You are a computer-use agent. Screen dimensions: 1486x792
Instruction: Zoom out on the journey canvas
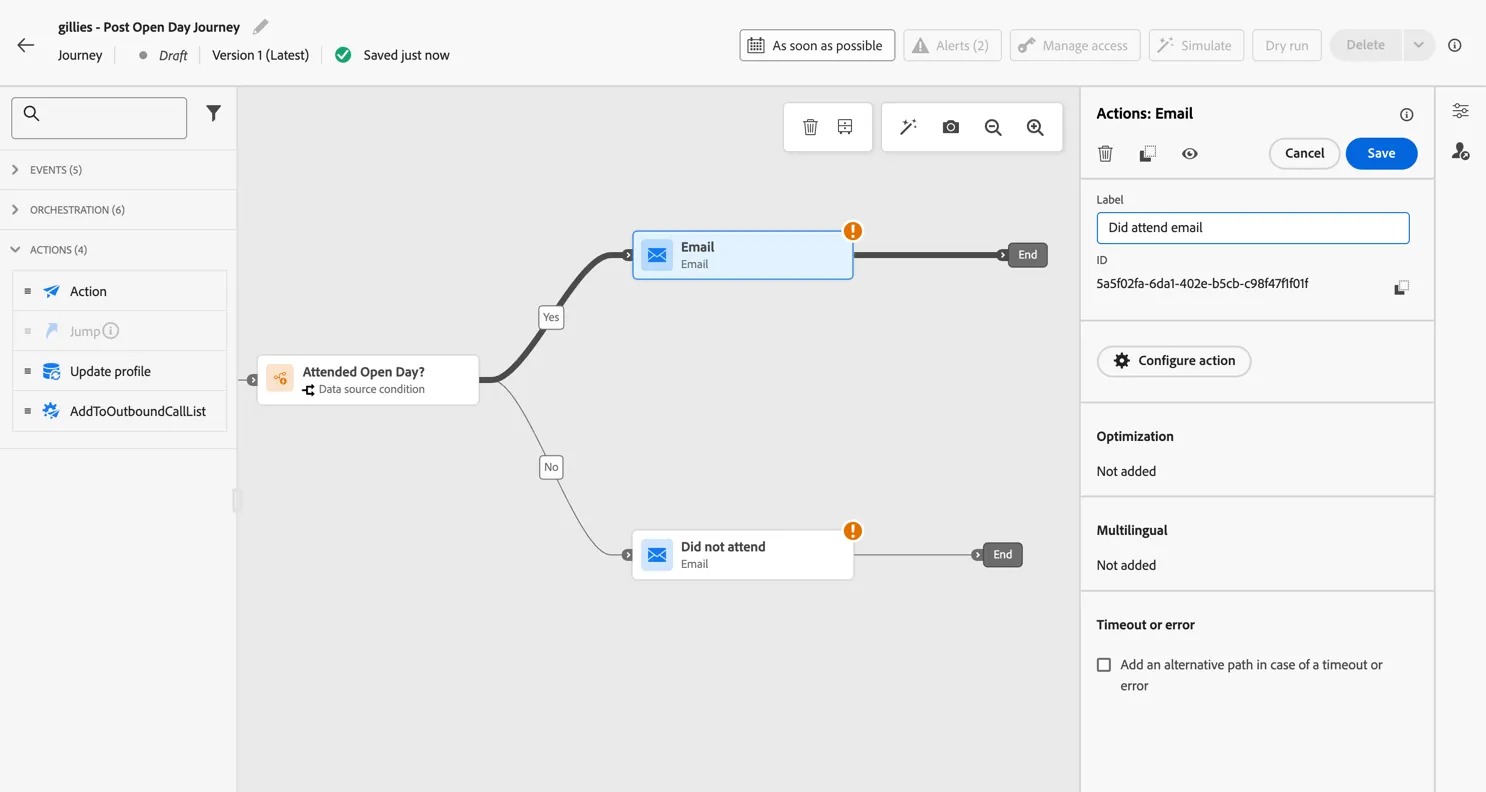point(993,127)
